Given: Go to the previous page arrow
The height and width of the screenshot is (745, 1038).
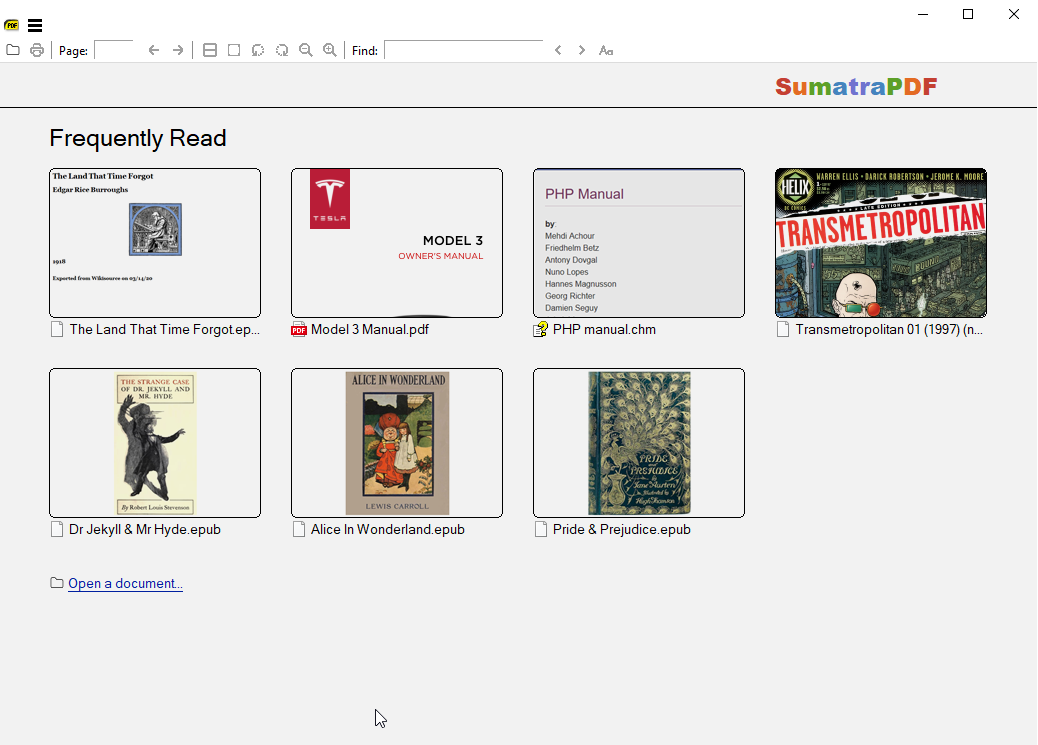Looking at the screenshot, I should click(x=154, y=50).
